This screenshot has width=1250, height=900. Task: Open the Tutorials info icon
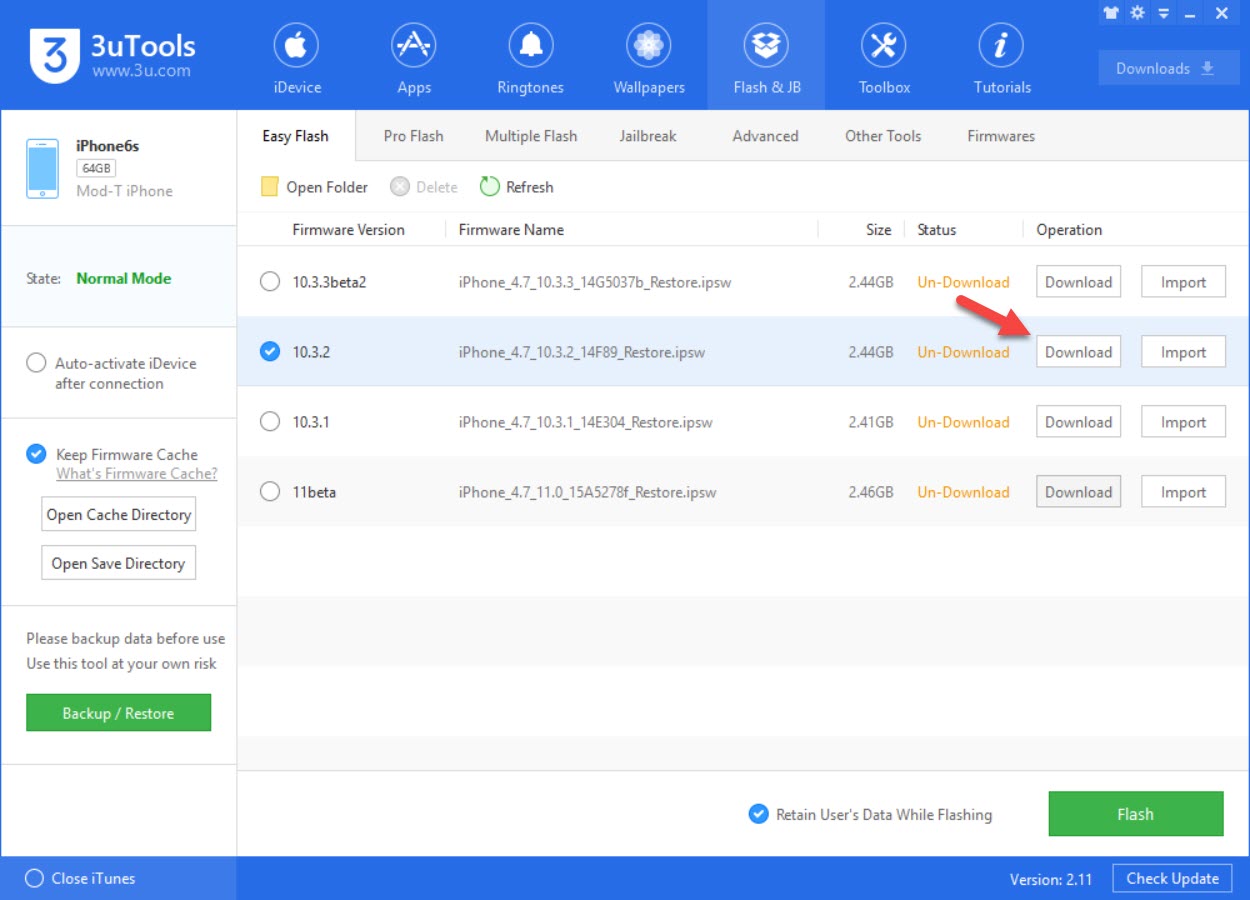[1002, 46]
